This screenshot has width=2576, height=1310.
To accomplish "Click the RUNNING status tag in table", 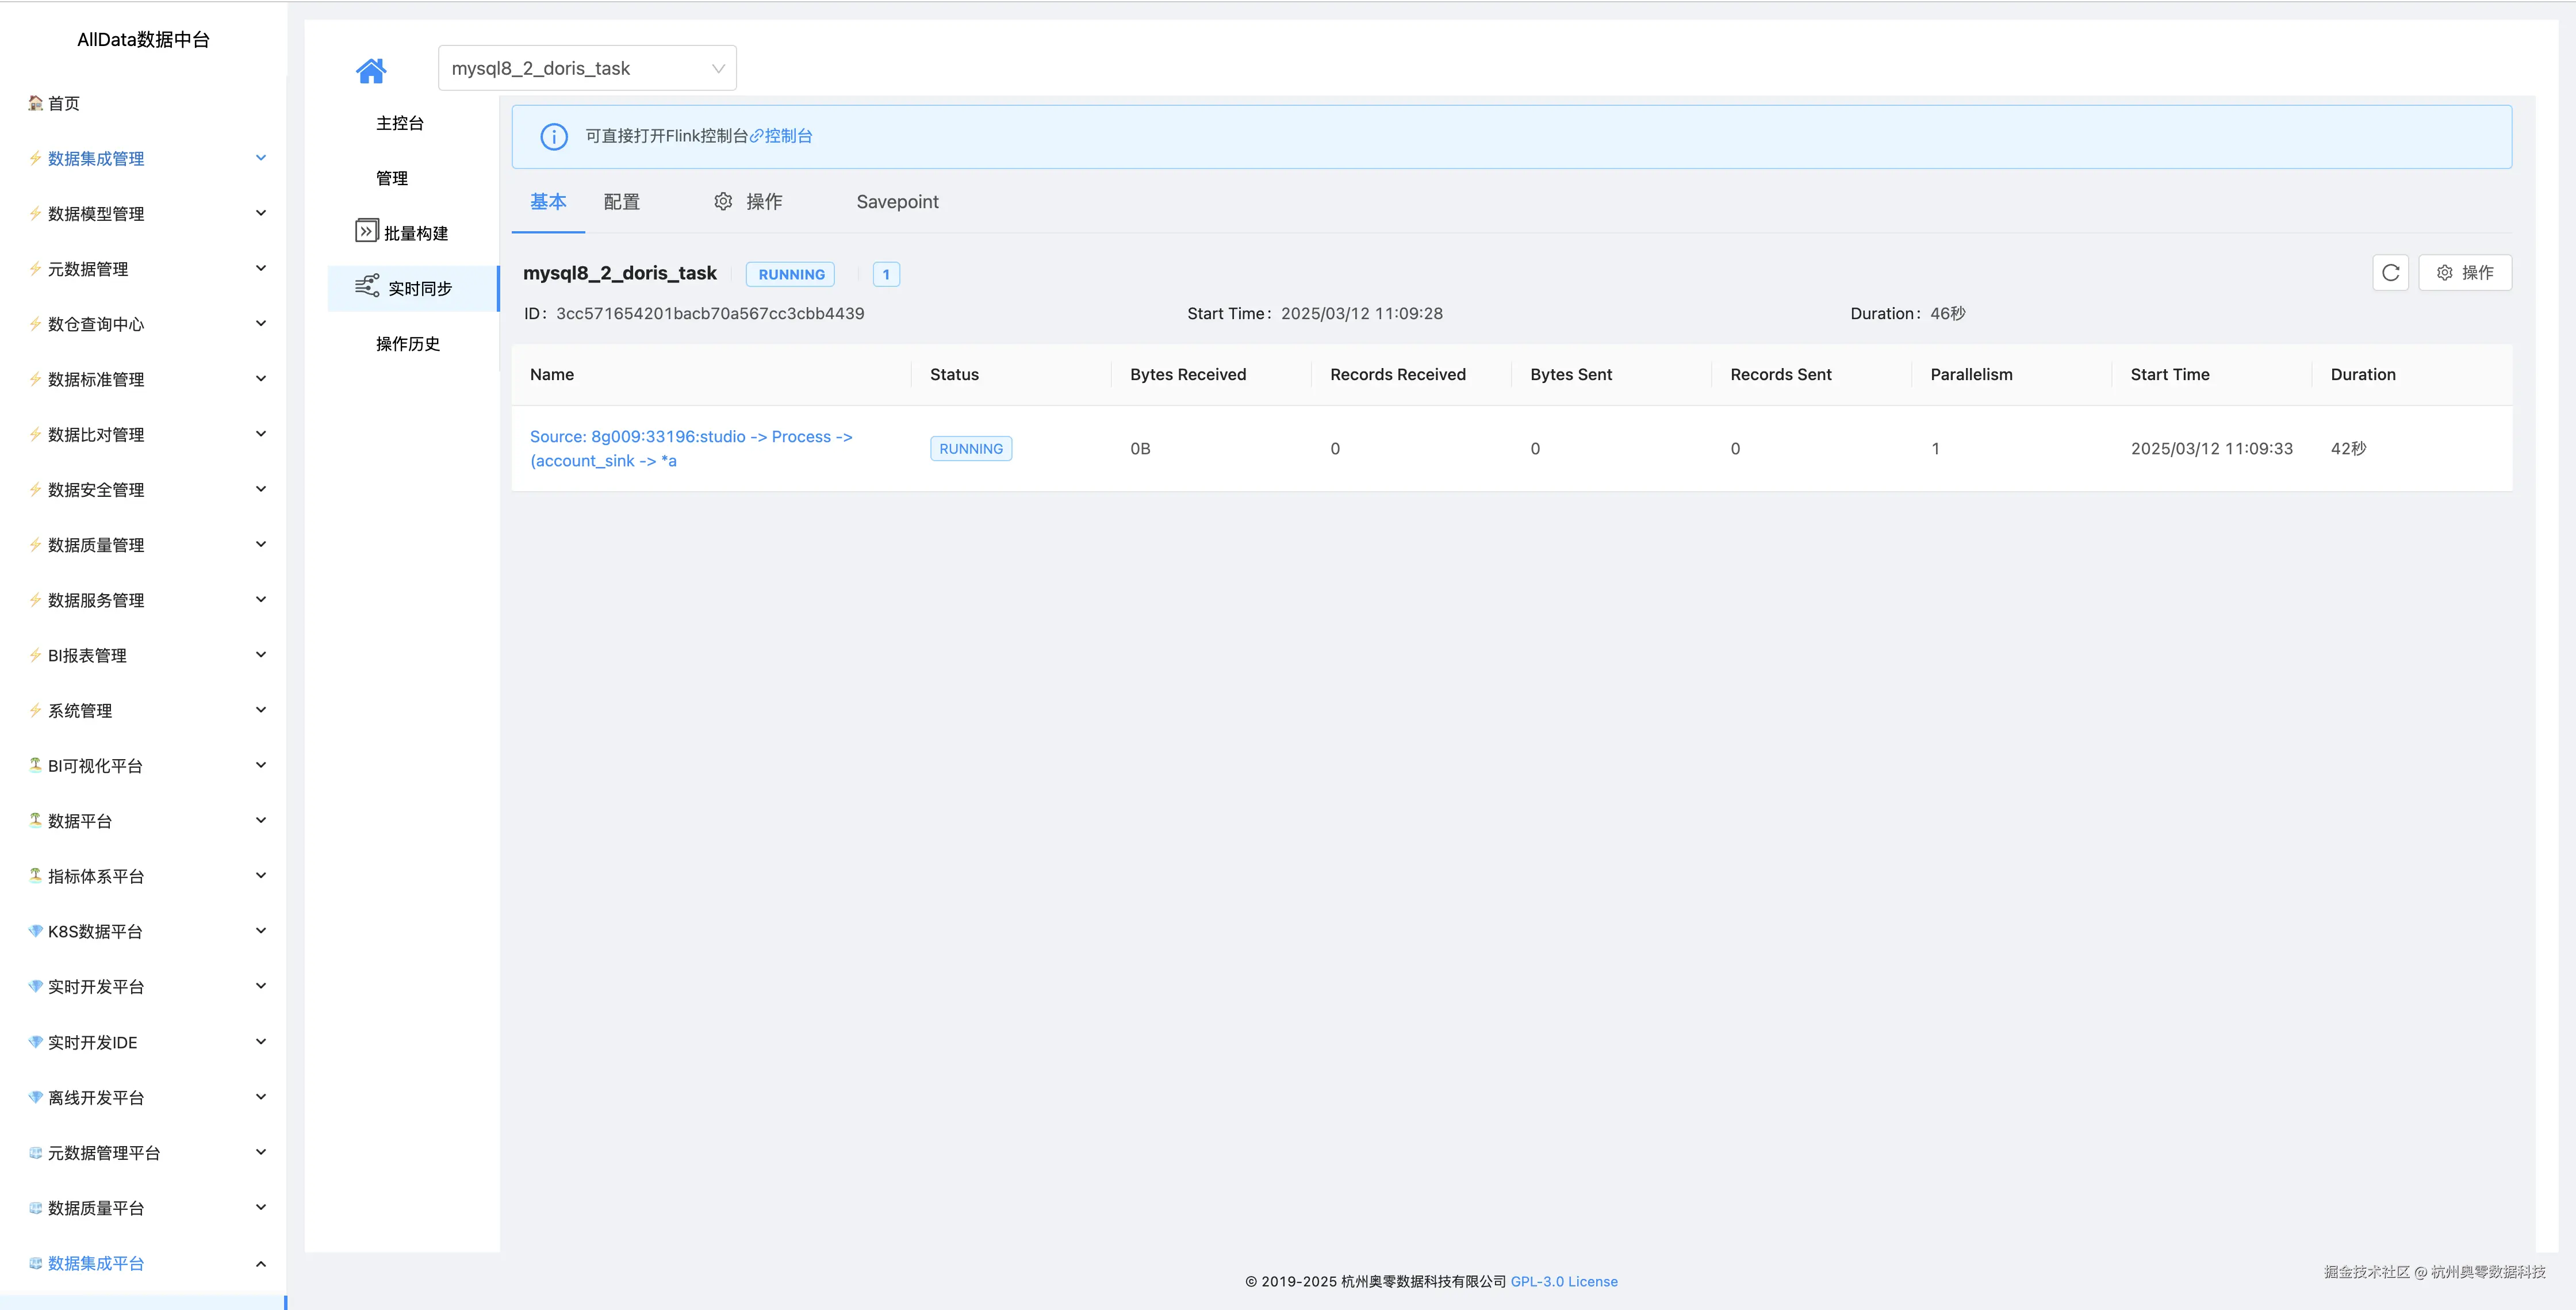I will [970, 449].
